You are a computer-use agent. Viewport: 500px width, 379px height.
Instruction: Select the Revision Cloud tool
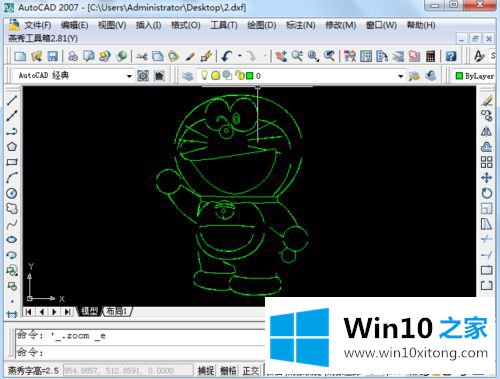[12, 209]
